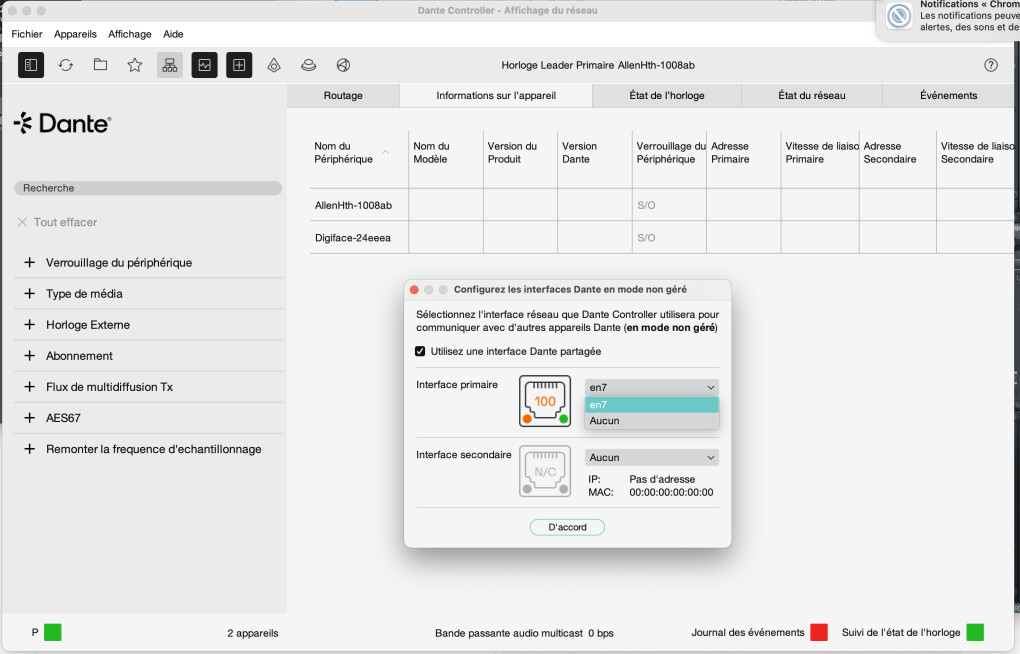Screen dimensions: 1020x654
Task: Click S/O in the Digiface-24eeea row
Action: point(646,238)
